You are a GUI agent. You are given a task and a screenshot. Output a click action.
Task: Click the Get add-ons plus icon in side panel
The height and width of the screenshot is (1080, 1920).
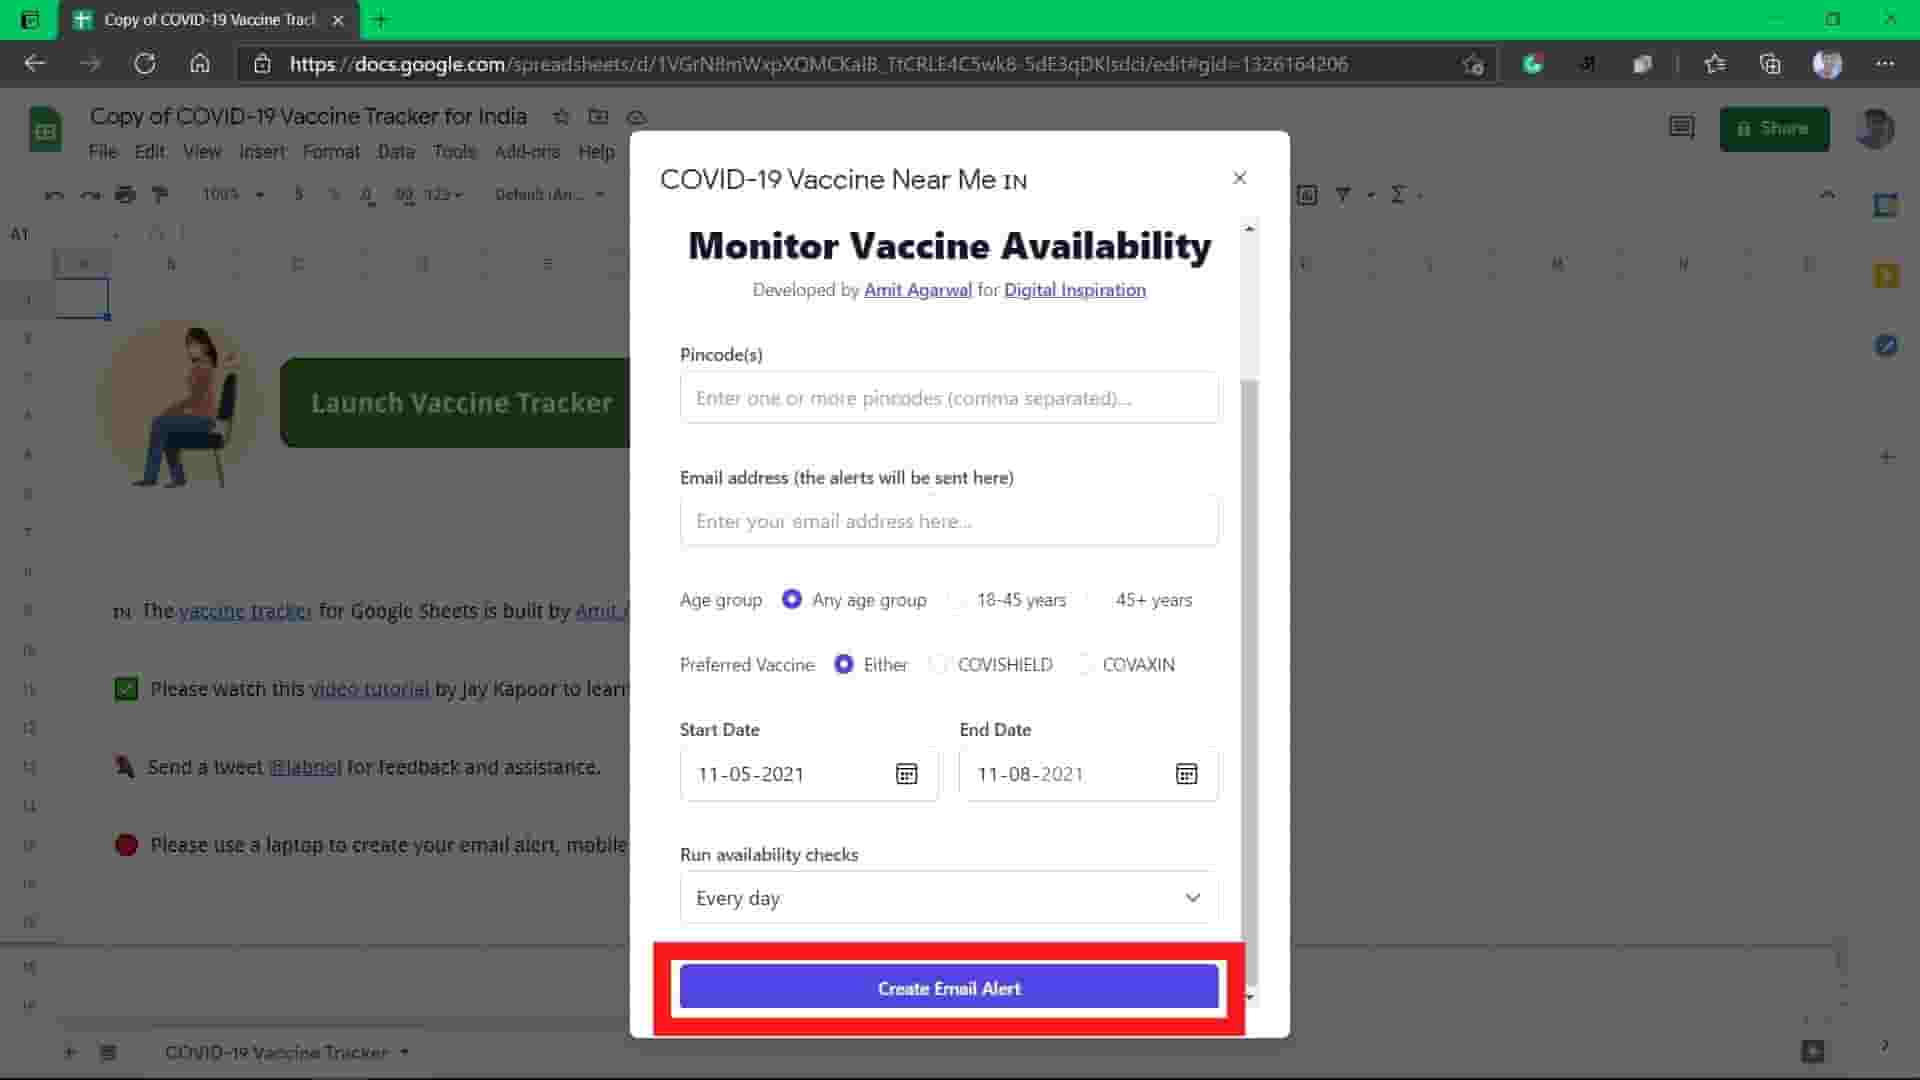pos(1886,457)
